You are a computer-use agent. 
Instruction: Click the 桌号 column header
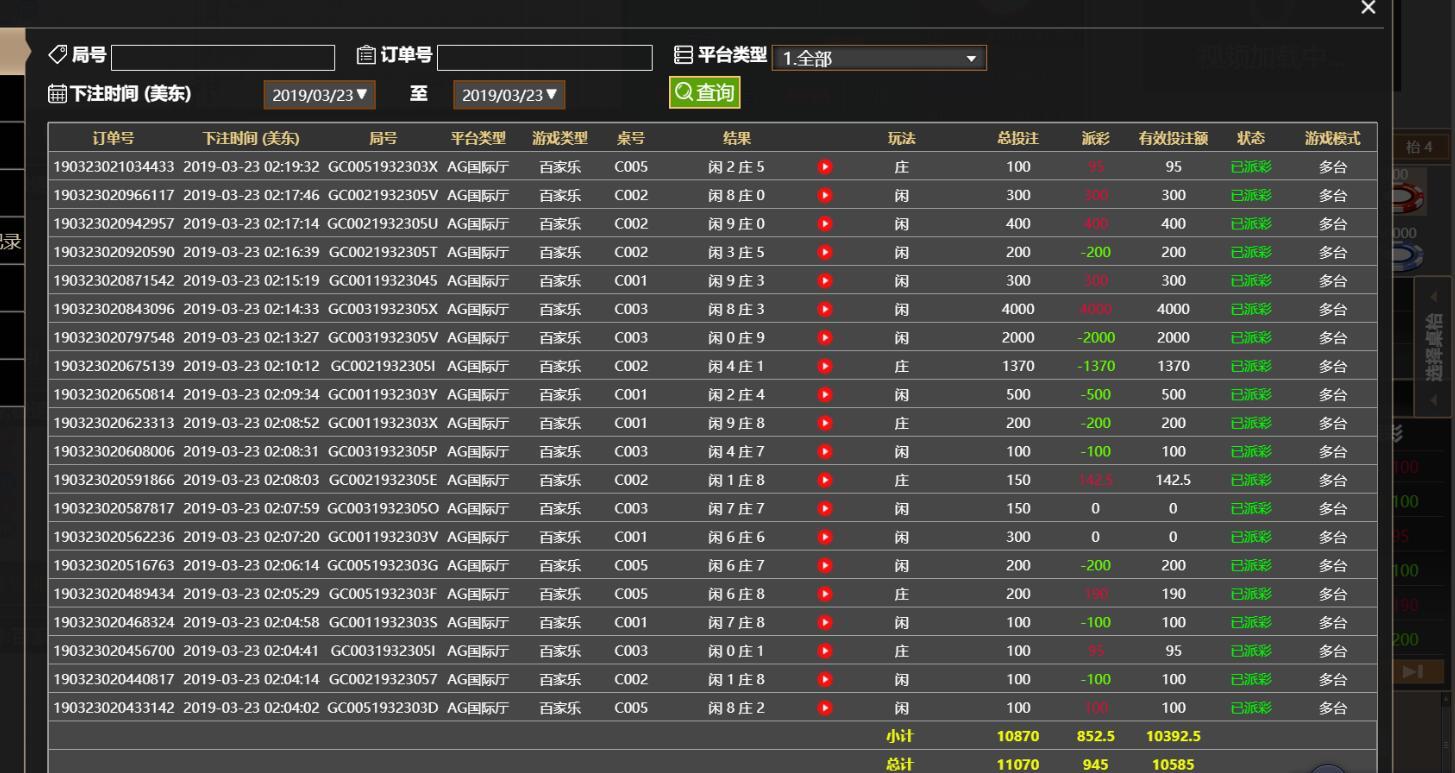click(x=631, y=139)
